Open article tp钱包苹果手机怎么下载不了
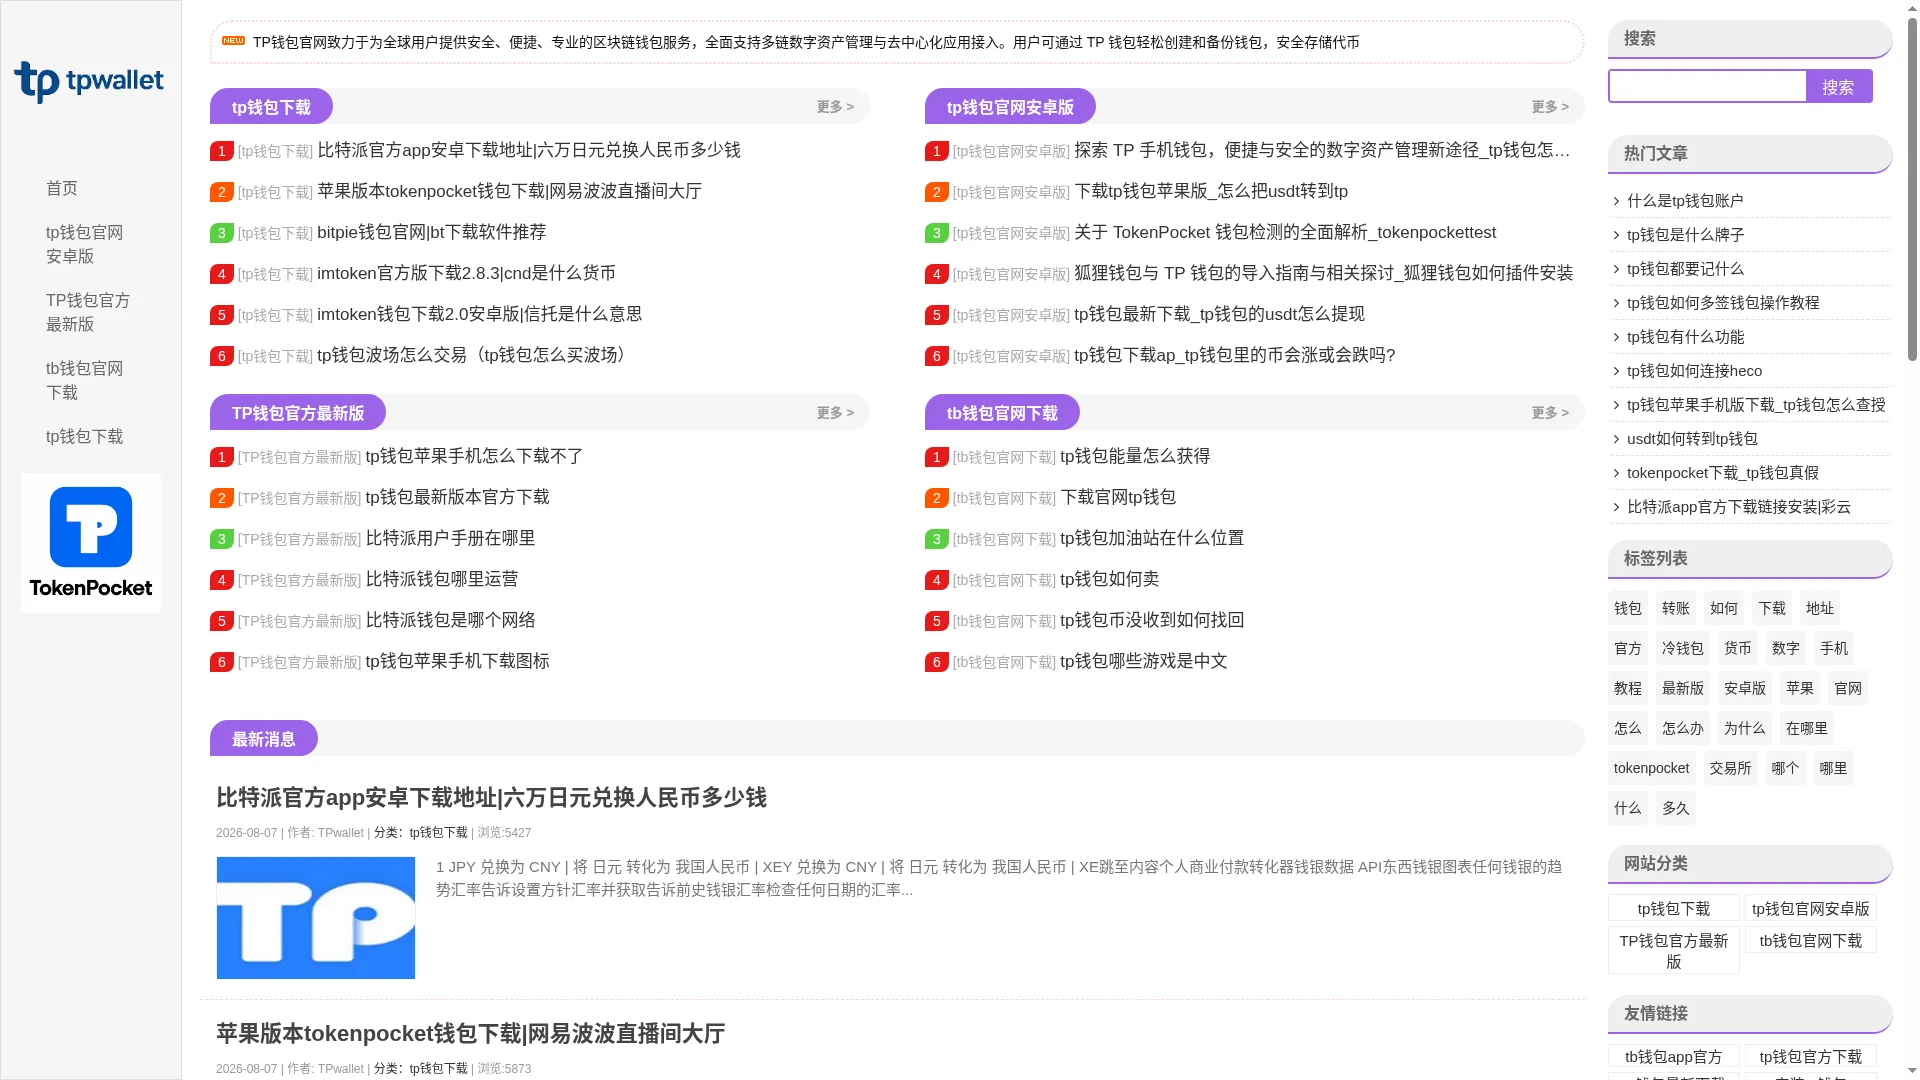 point(474,456)
